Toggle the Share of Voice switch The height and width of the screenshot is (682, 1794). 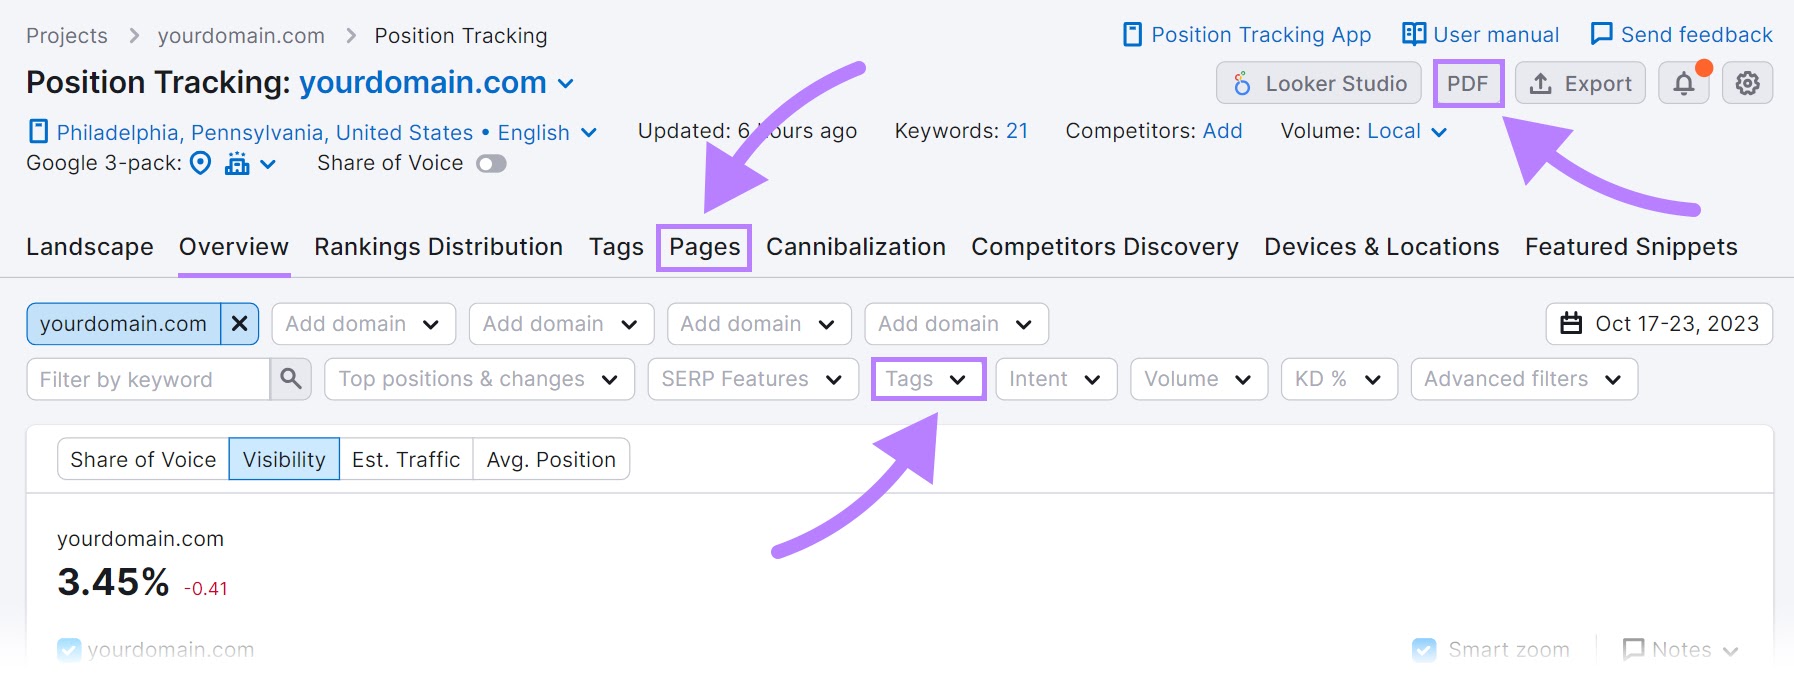491,163
